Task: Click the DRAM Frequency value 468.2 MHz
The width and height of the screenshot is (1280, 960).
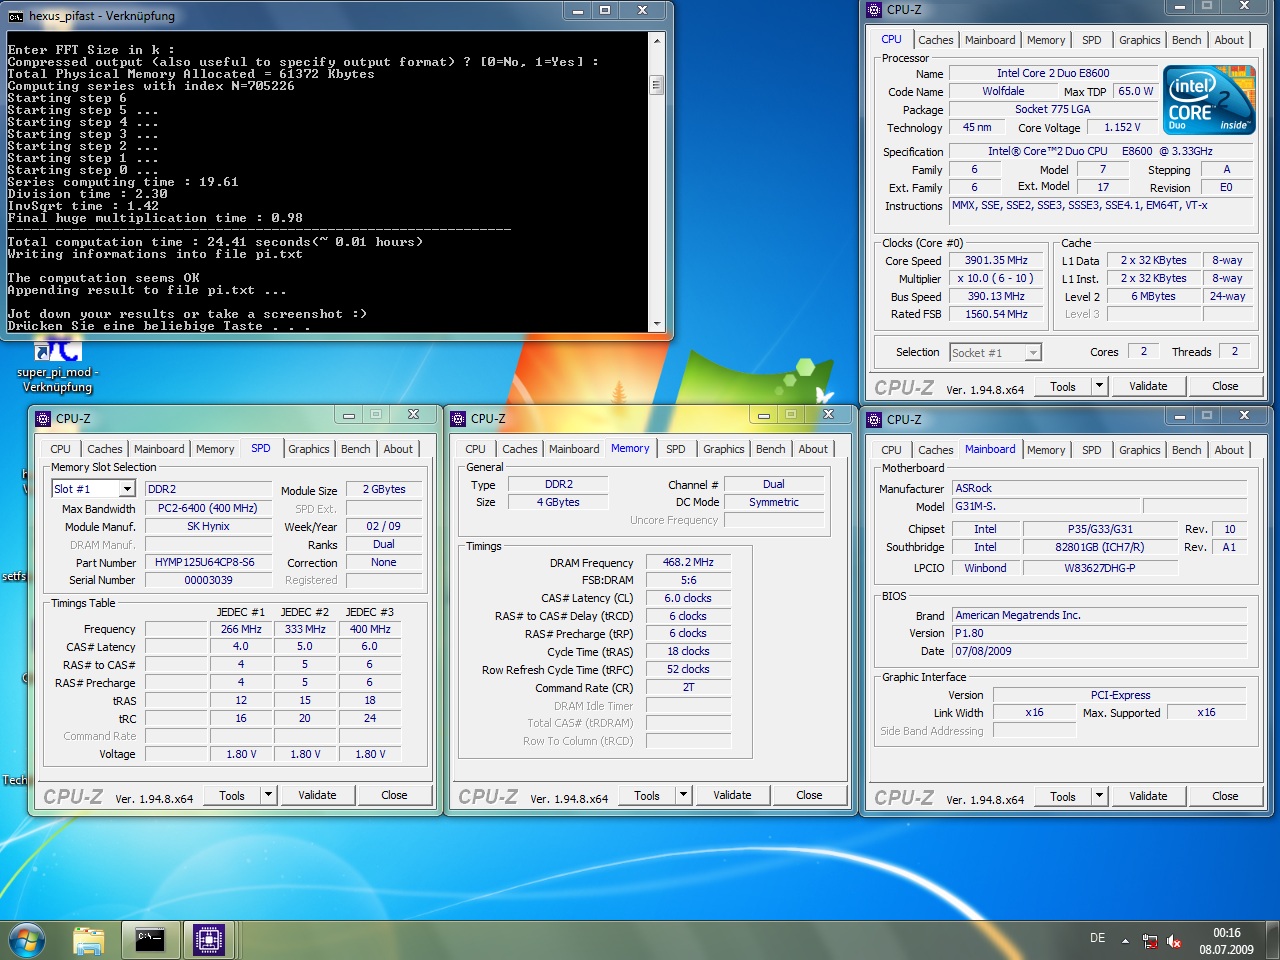Action: 688,562
